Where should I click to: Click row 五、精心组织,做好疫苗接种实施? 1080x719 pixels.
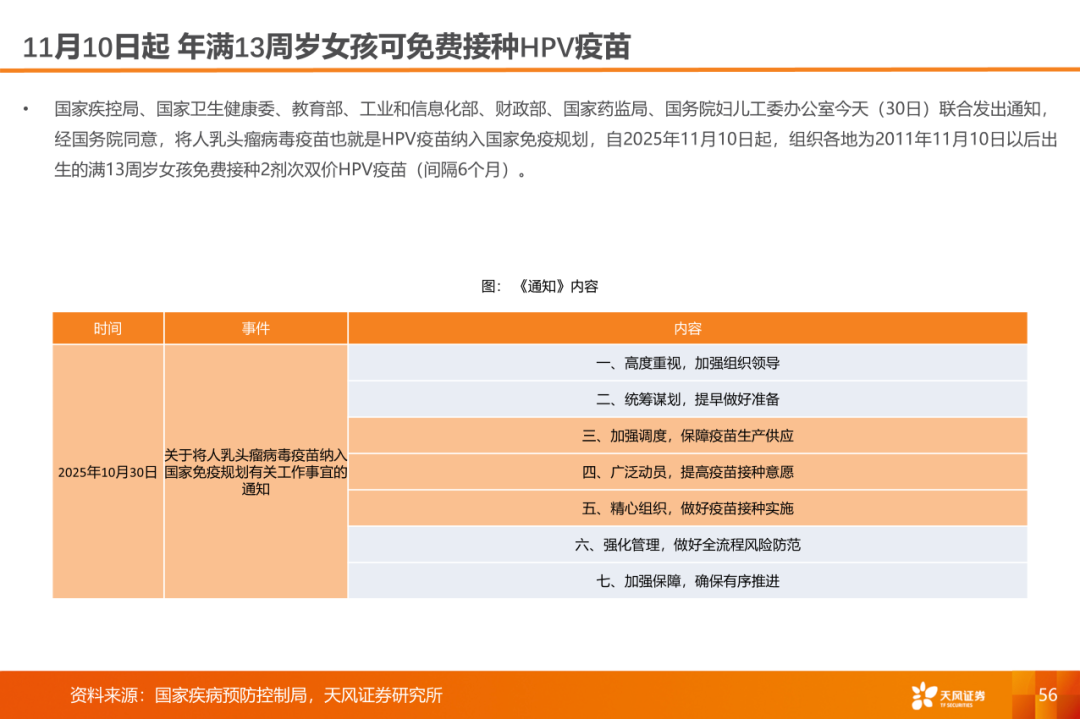(x=687, y=508)
